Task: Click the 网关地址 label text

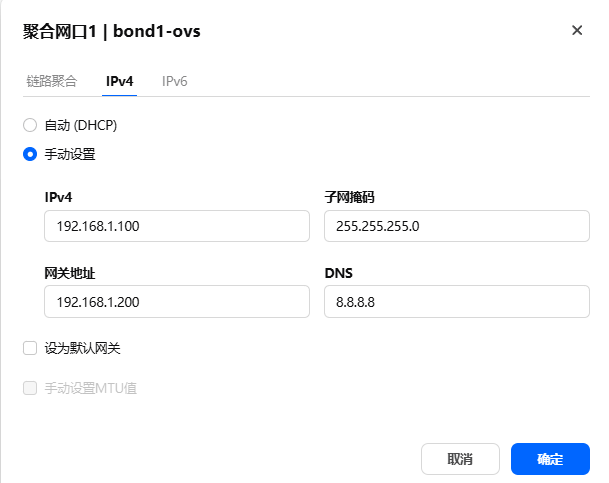Action: point(70,272)
